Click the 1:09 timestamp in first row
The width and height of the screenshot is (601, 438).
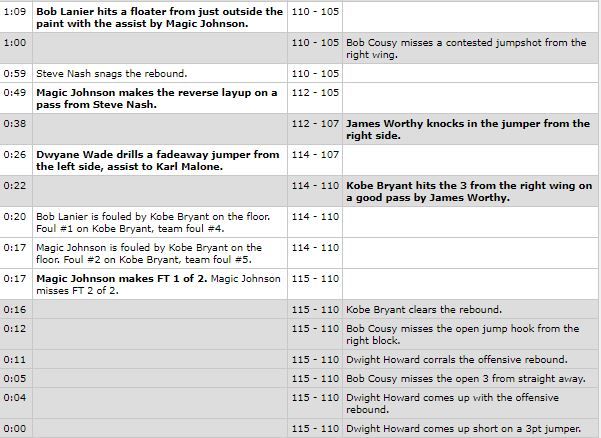[x=15, y=11]
